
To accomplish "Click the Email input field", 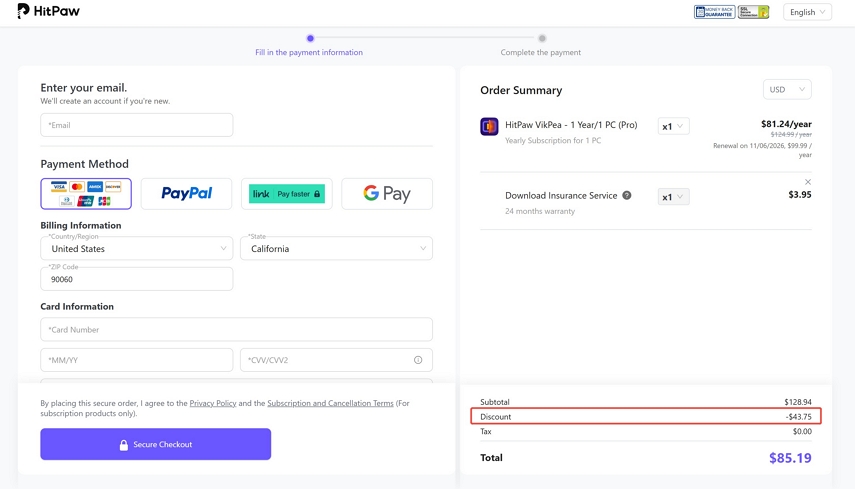I will point(136,125).
